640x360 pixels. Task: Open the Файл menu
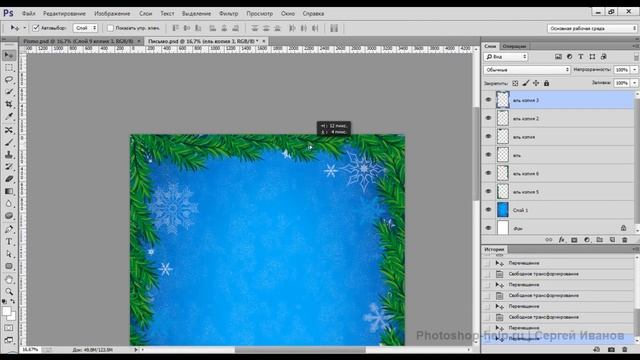[x=28, y=13]
